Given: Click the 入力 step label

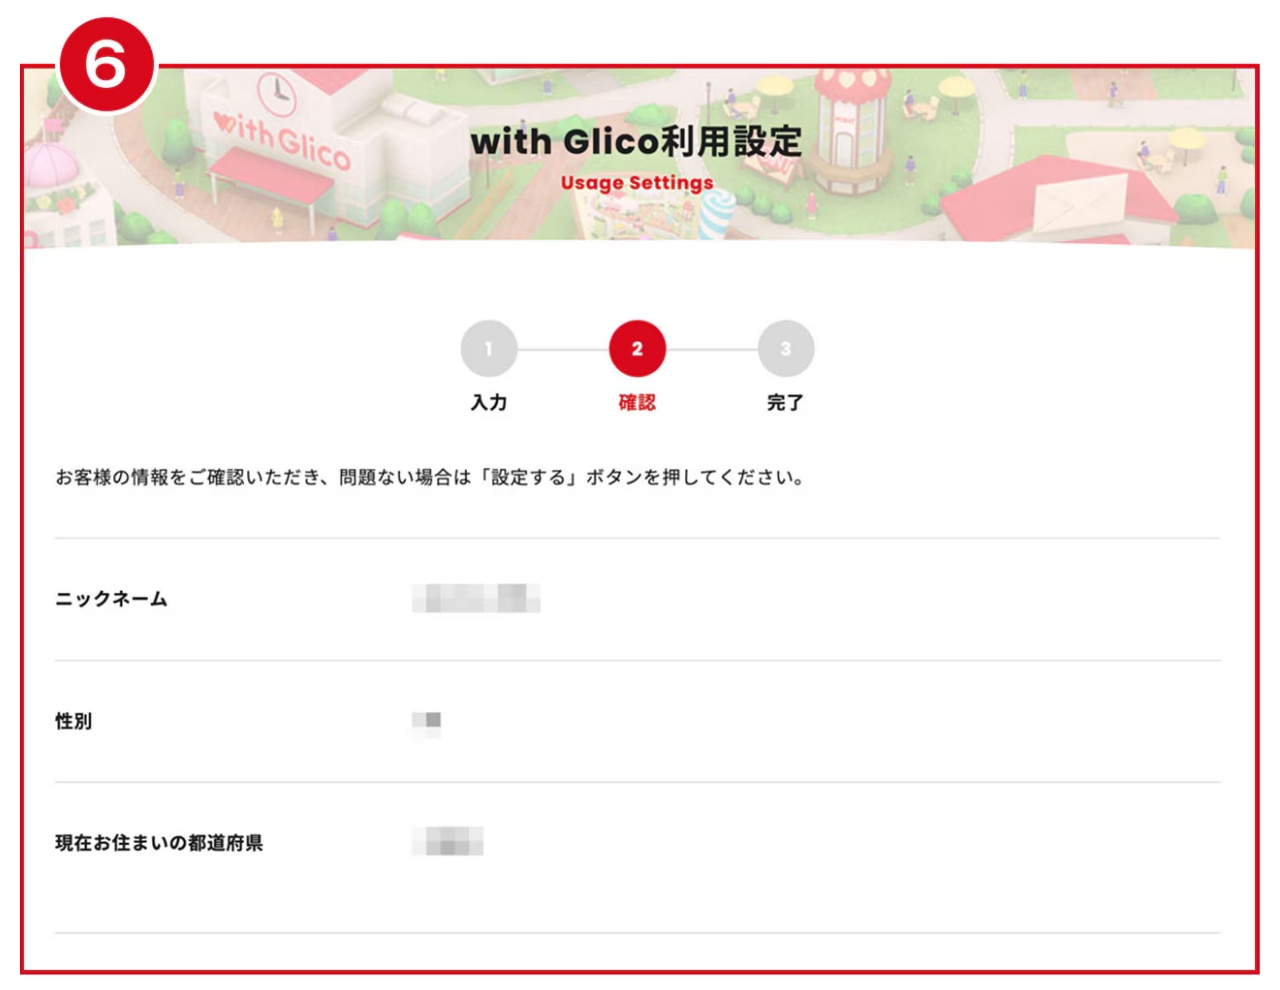Looking at the screenshot, I should click(489, 403).
